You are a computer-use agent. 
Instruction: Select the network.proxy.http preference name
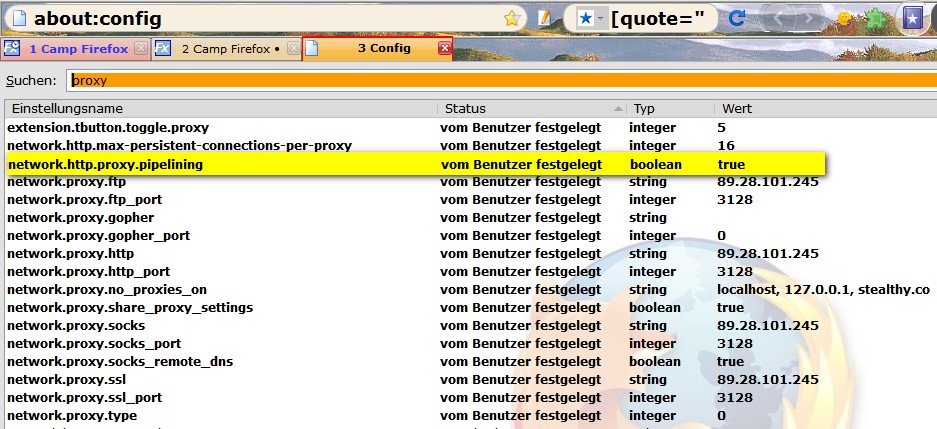[x=71, y=253]
